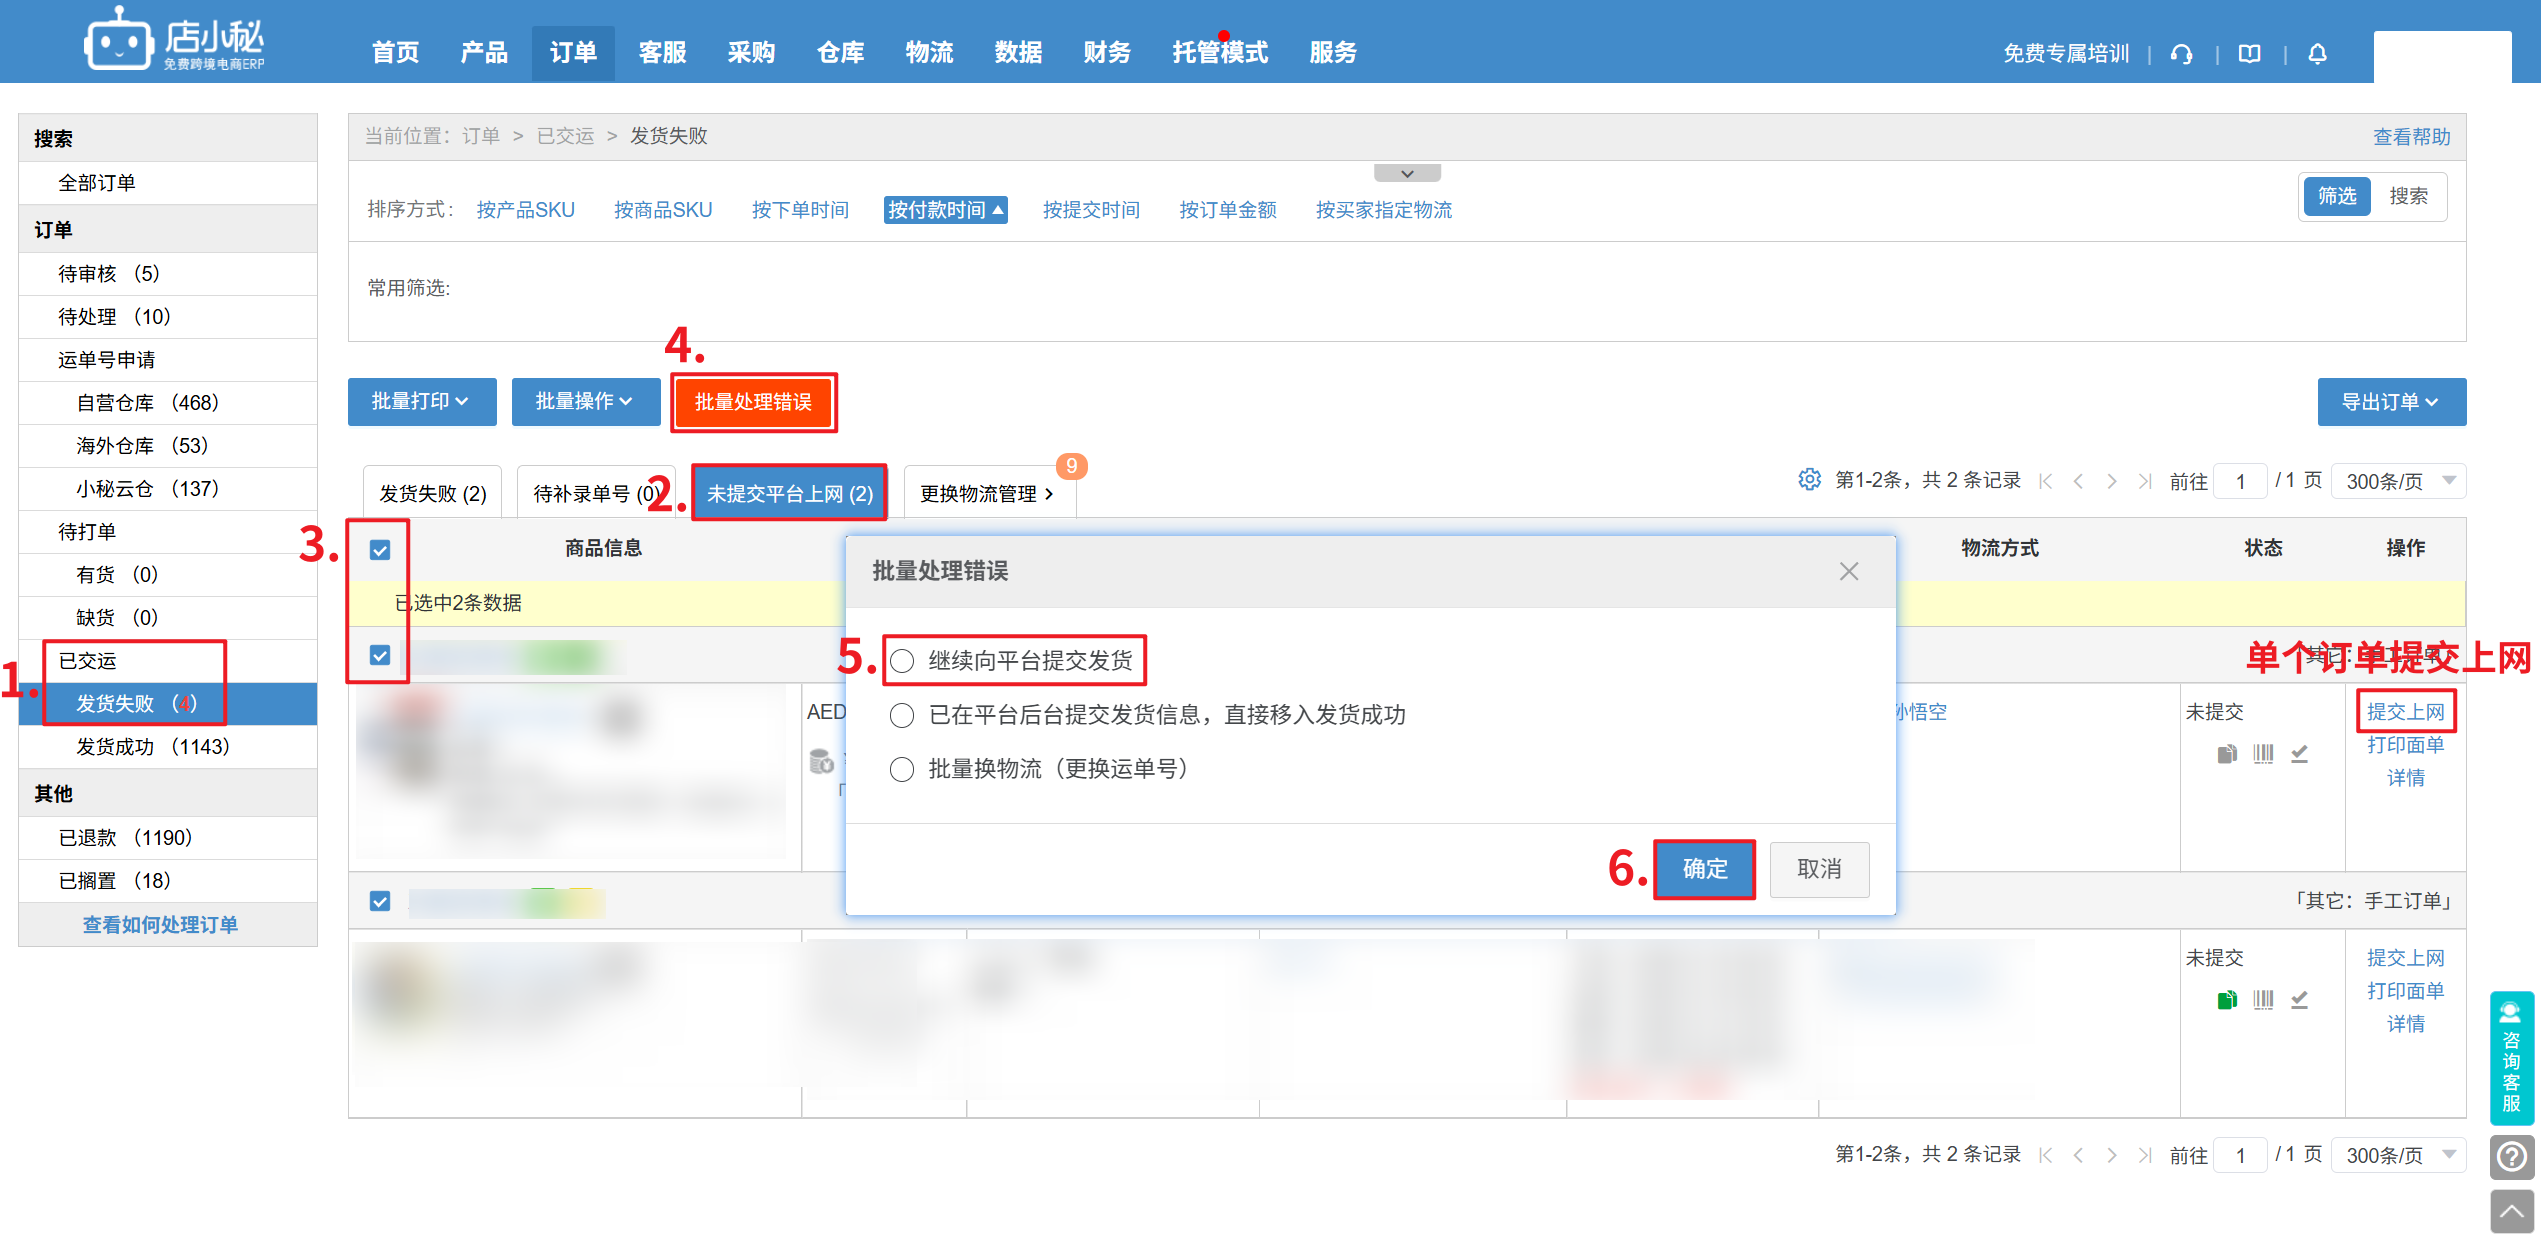
Task: Expand the 导出订单 dropdown
Action: coord(2390,402)
